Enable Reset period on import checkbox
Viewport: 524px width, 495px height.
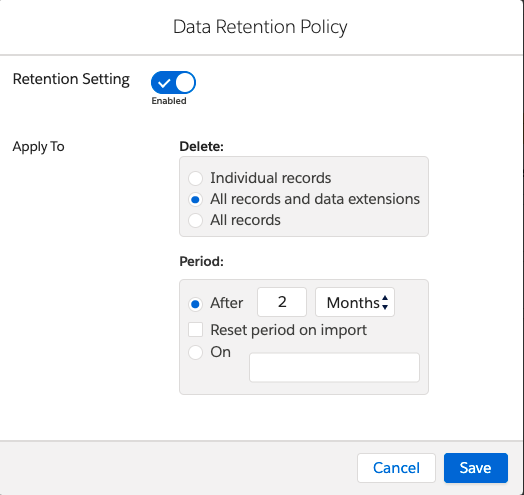(x=195, y=330)
